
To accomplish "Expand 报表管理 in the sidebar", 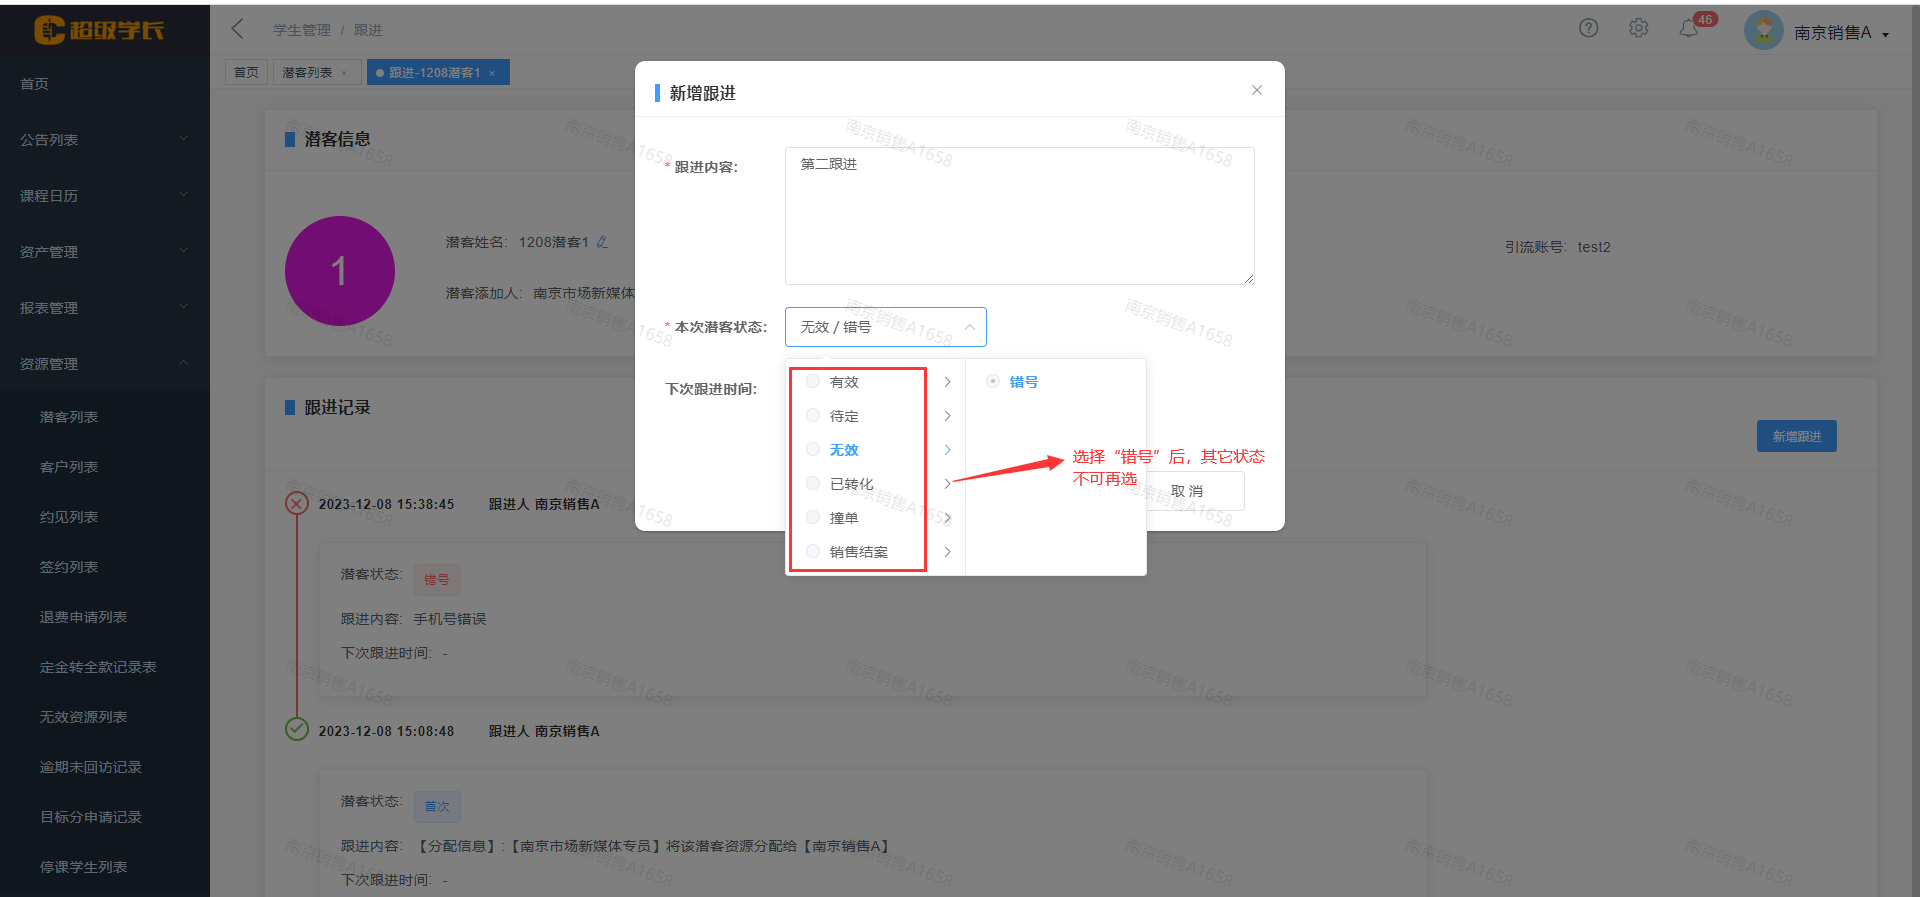I will click(104, 308).
